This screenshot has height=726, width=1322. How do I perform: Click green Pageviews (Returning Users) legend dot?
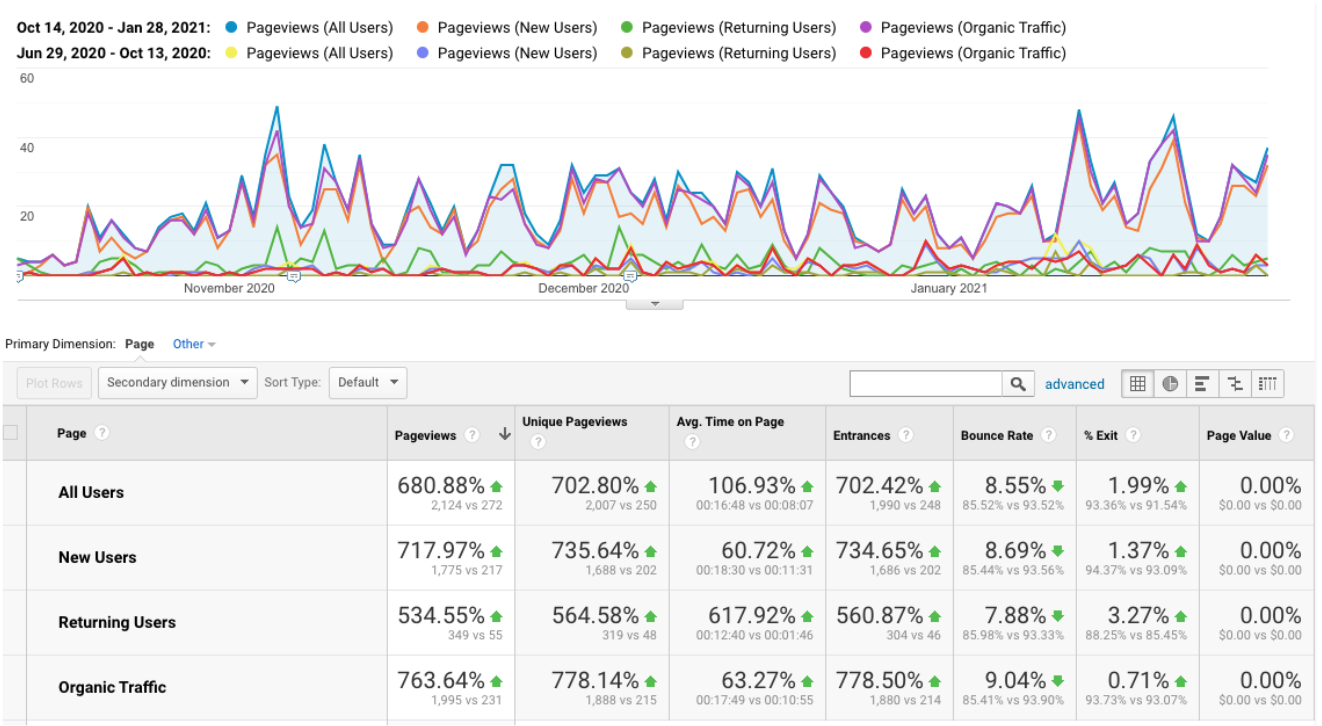click(627, 28)
